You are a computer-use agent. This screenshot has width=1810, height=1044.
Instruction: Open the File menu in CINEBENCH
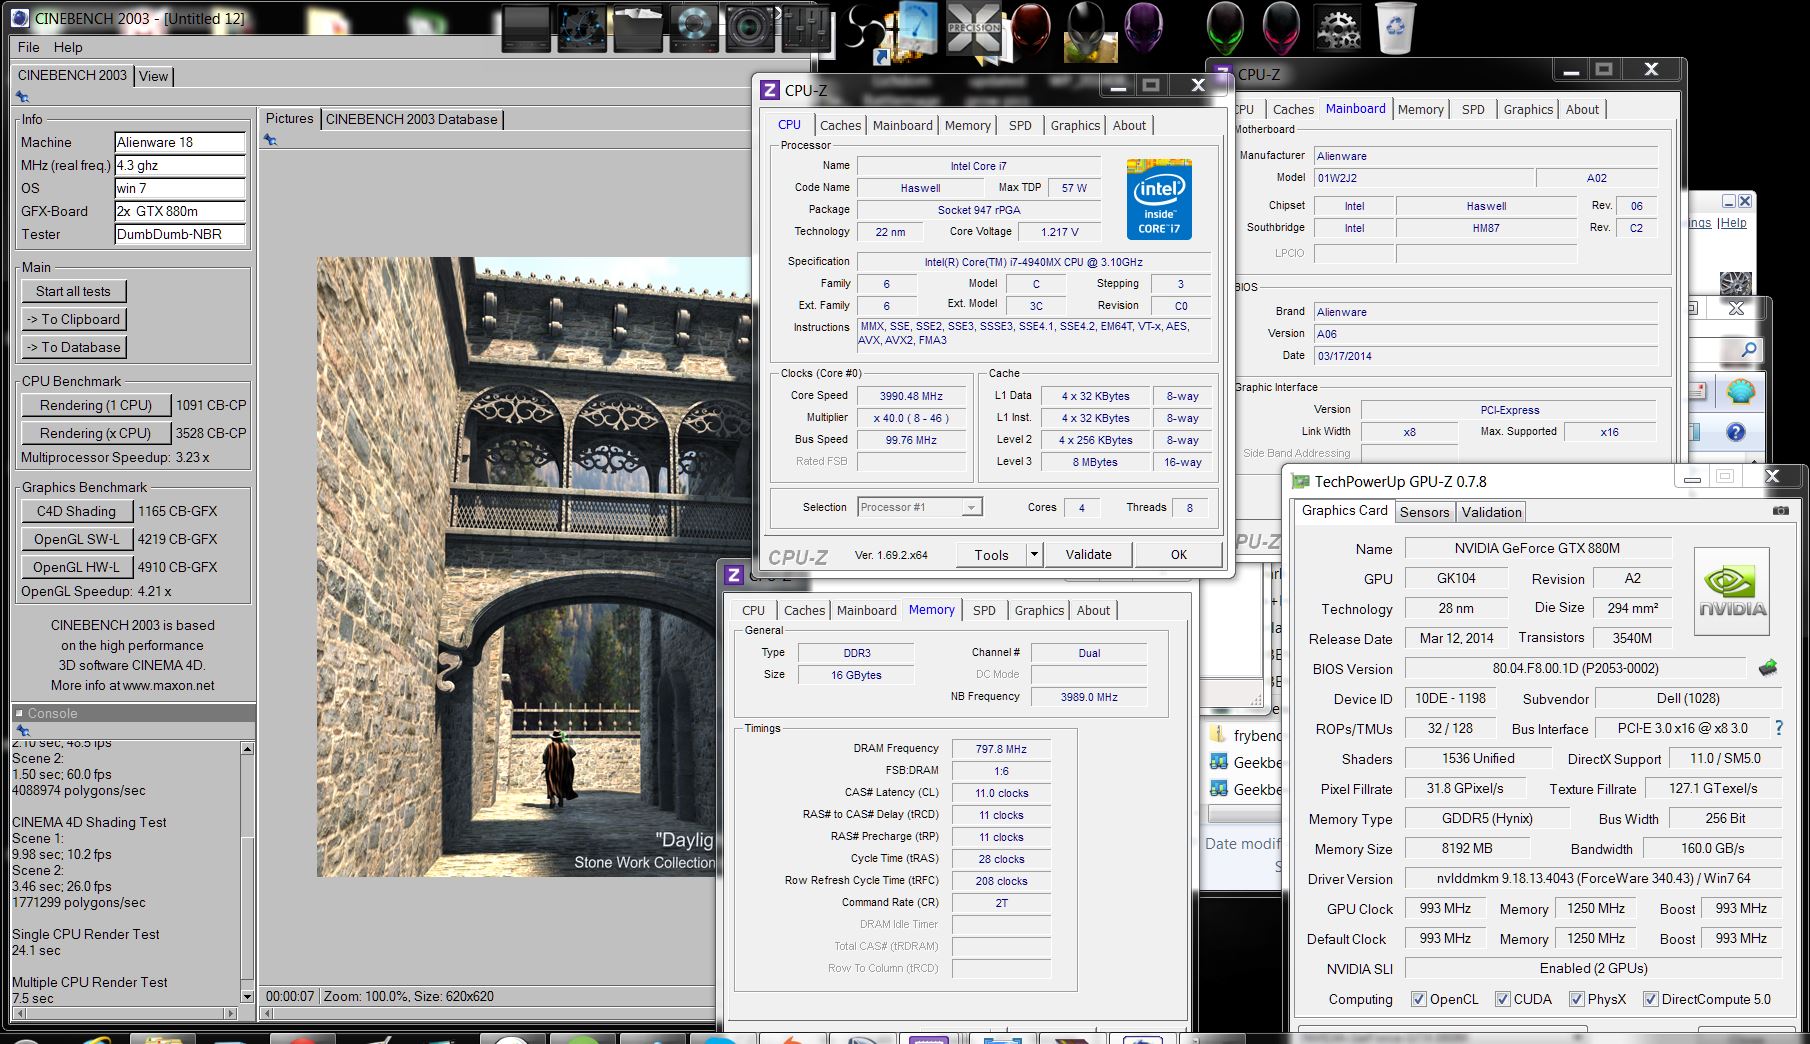click(29, 47)
